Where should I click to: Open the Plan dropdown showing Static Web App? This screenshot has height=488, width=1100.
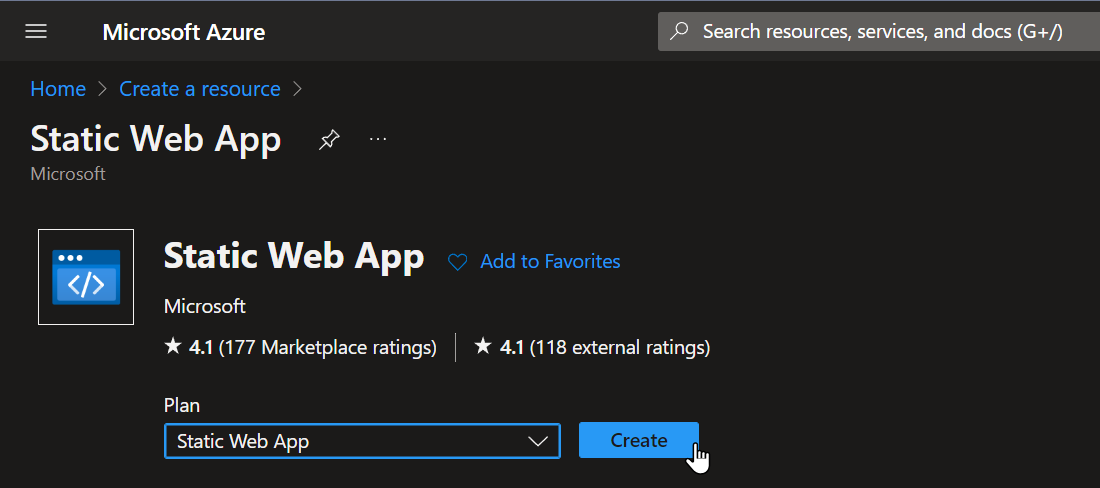[362, 441]
